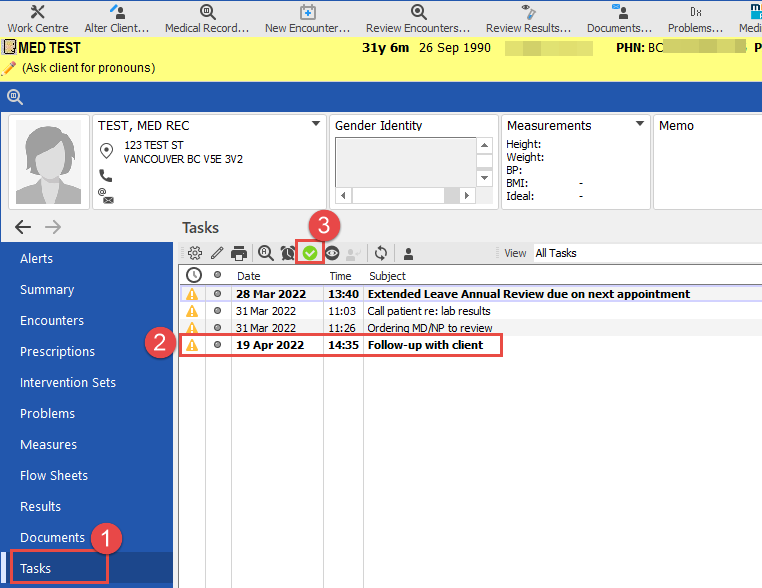Expand the Measurements panel dropdown arrow

(x=640, y=125)
